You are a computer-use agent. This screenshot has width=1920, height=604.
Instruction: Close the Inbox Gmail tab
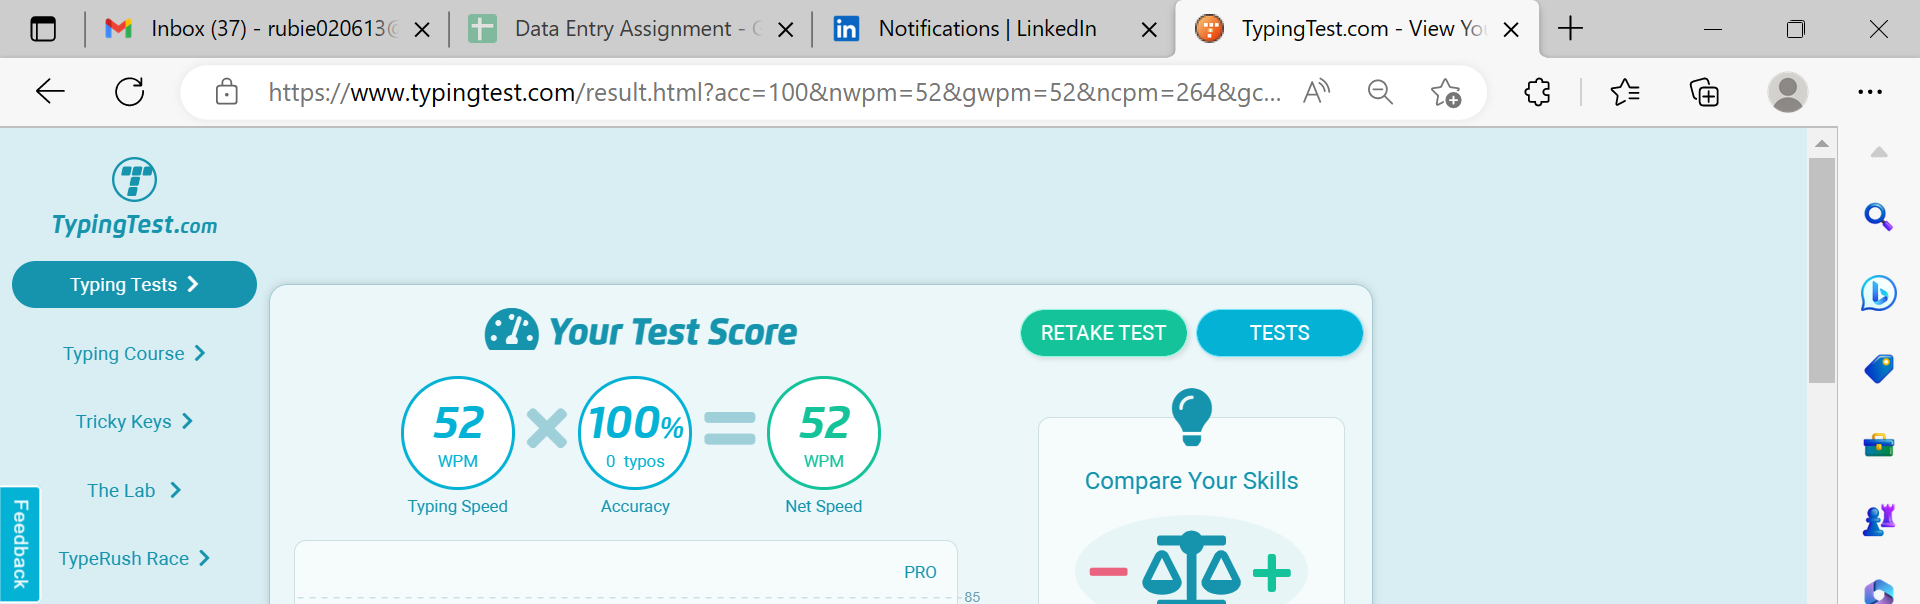pos(422,30)
